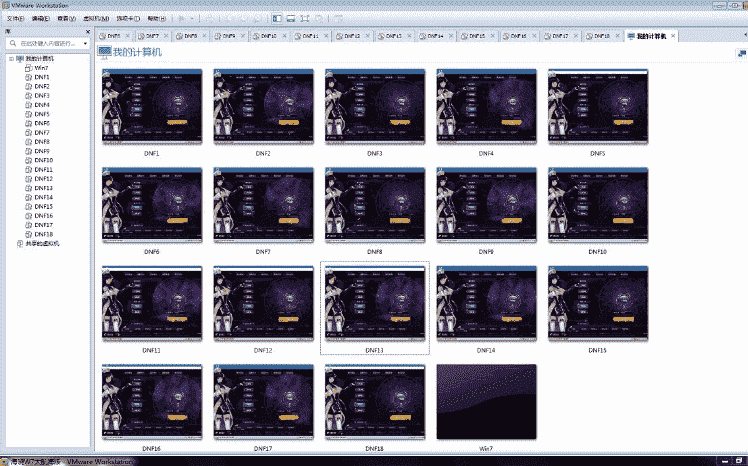Select the DNF9 virtual machine thumbnail
Viewport: 748px width, 466px height.
[x=487, y=205]
